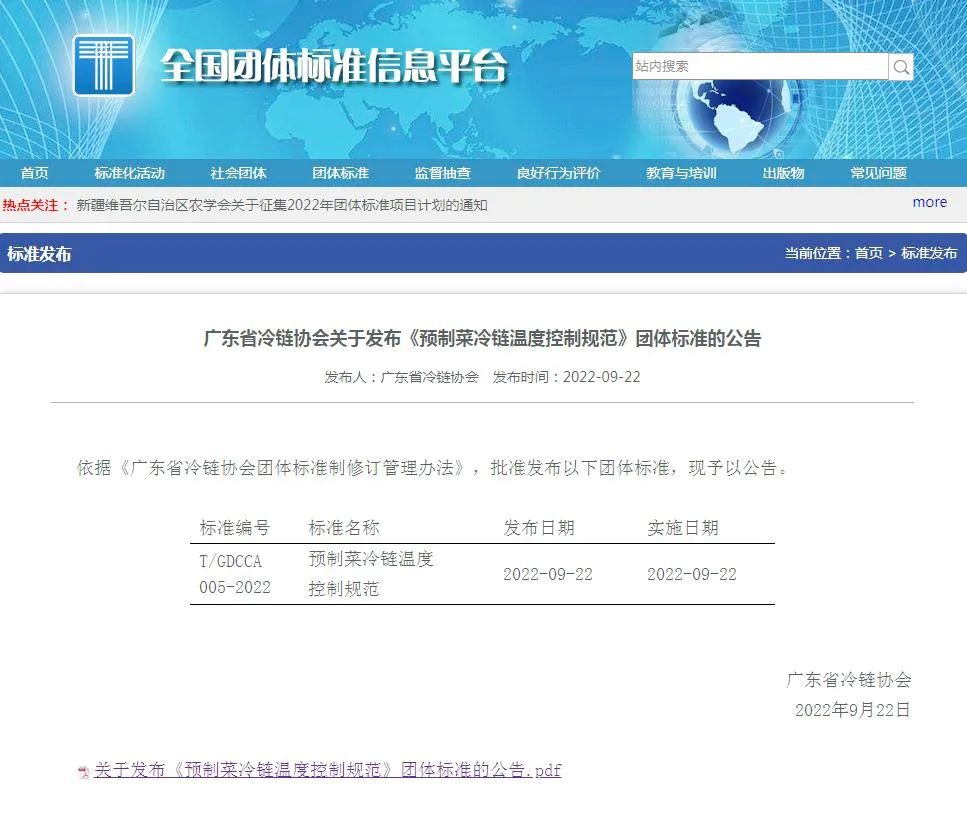Click the more link
Viewport: 967px width, 813px height.
[x=929, y=202]
